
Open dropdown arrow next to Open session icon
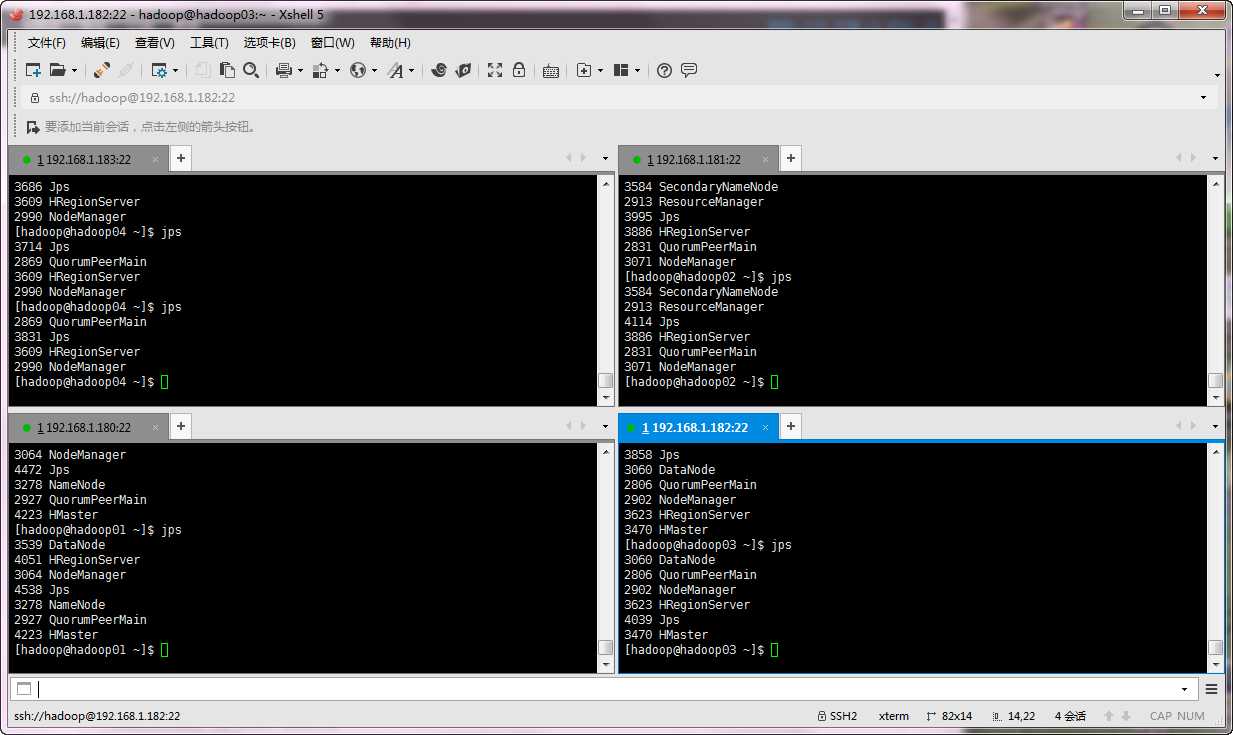point(74,70)
